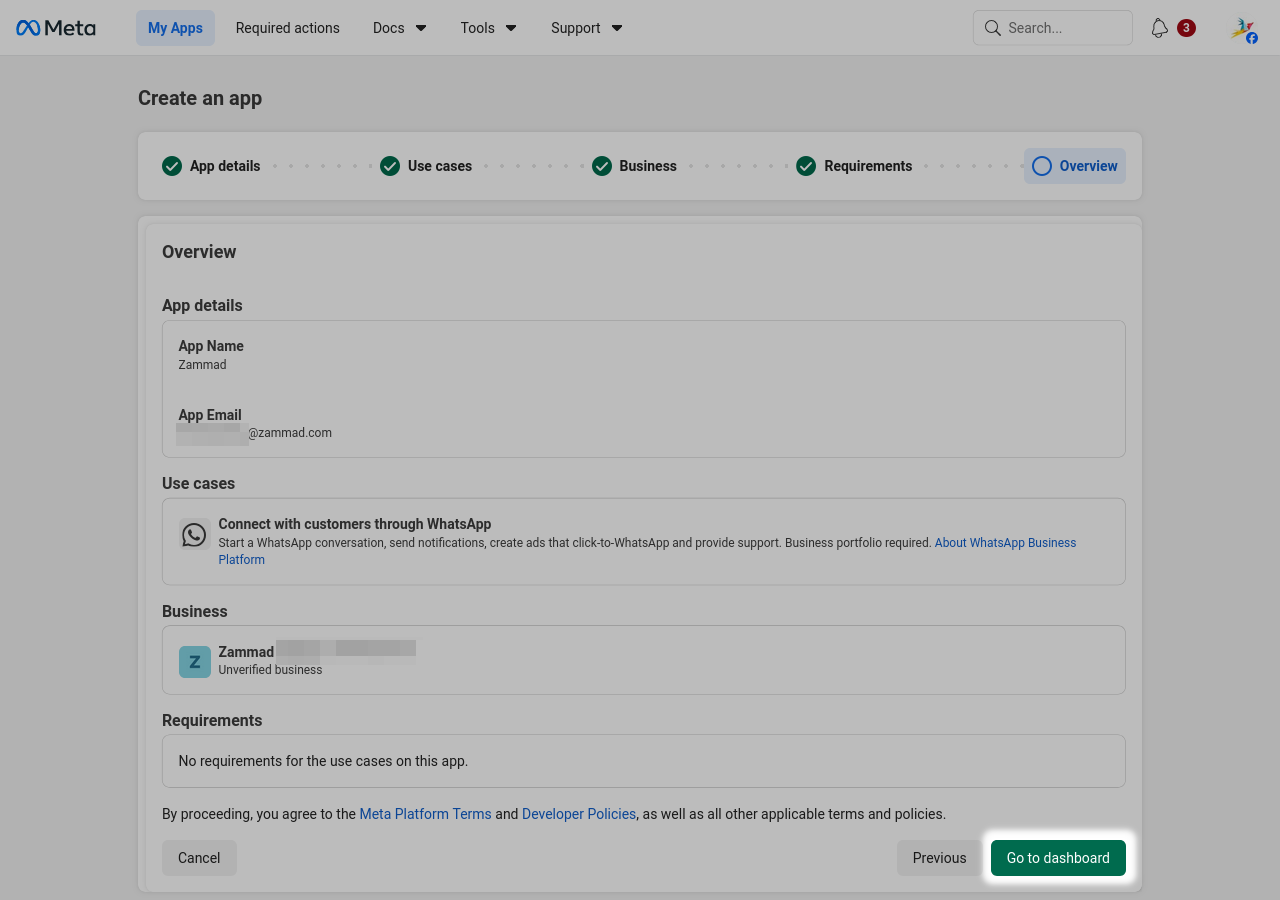Click the Use cases step checkmark
1280x900 pixels.
point(390,166)
